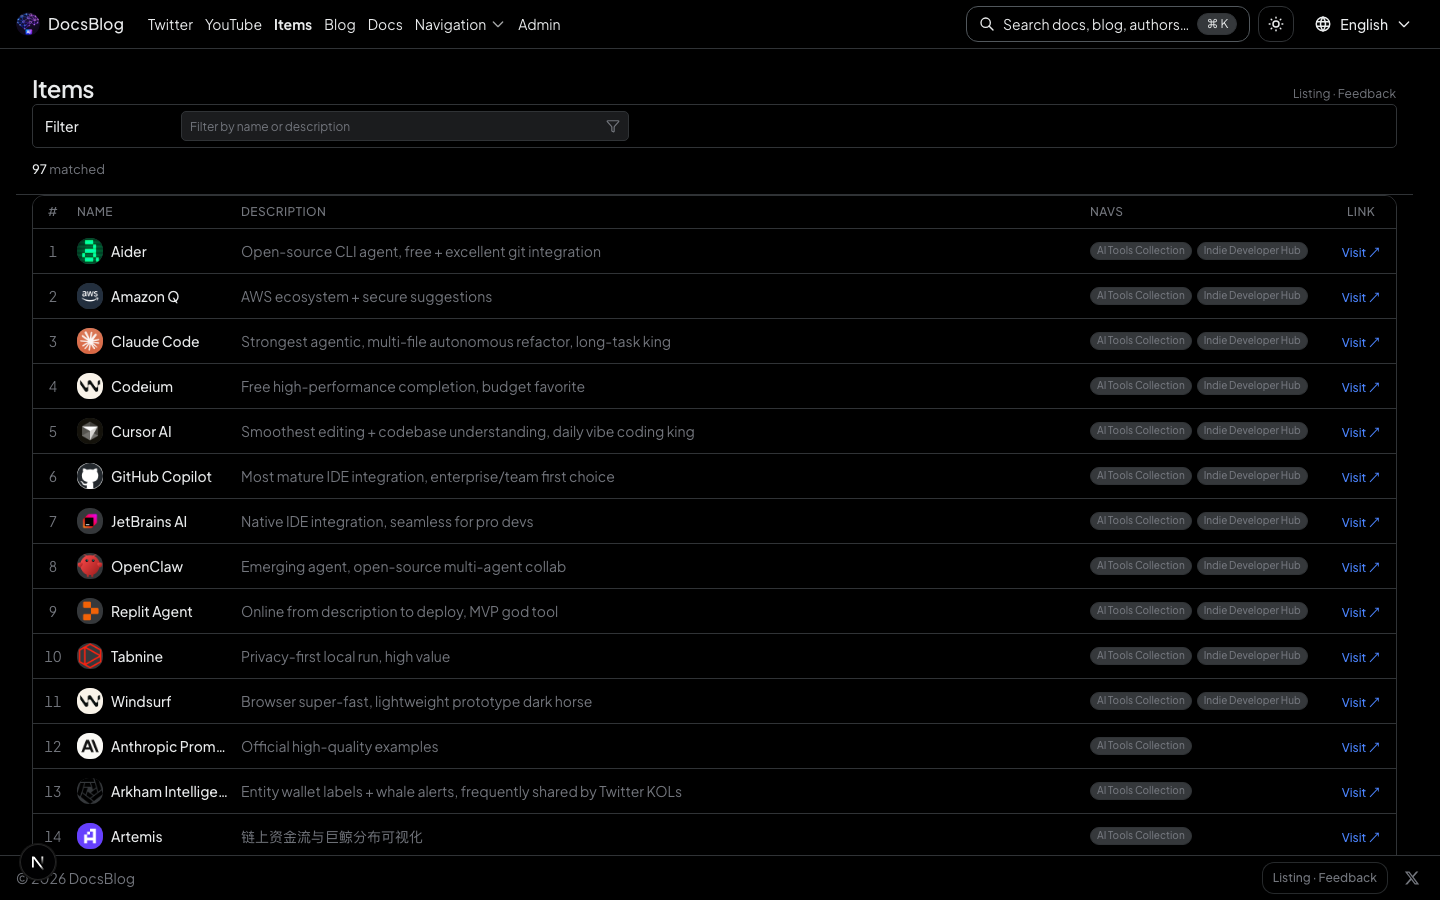Viewport: 1440px width, 900px height.
Task: Open the YouTube nav item
Action: [233, 24]
